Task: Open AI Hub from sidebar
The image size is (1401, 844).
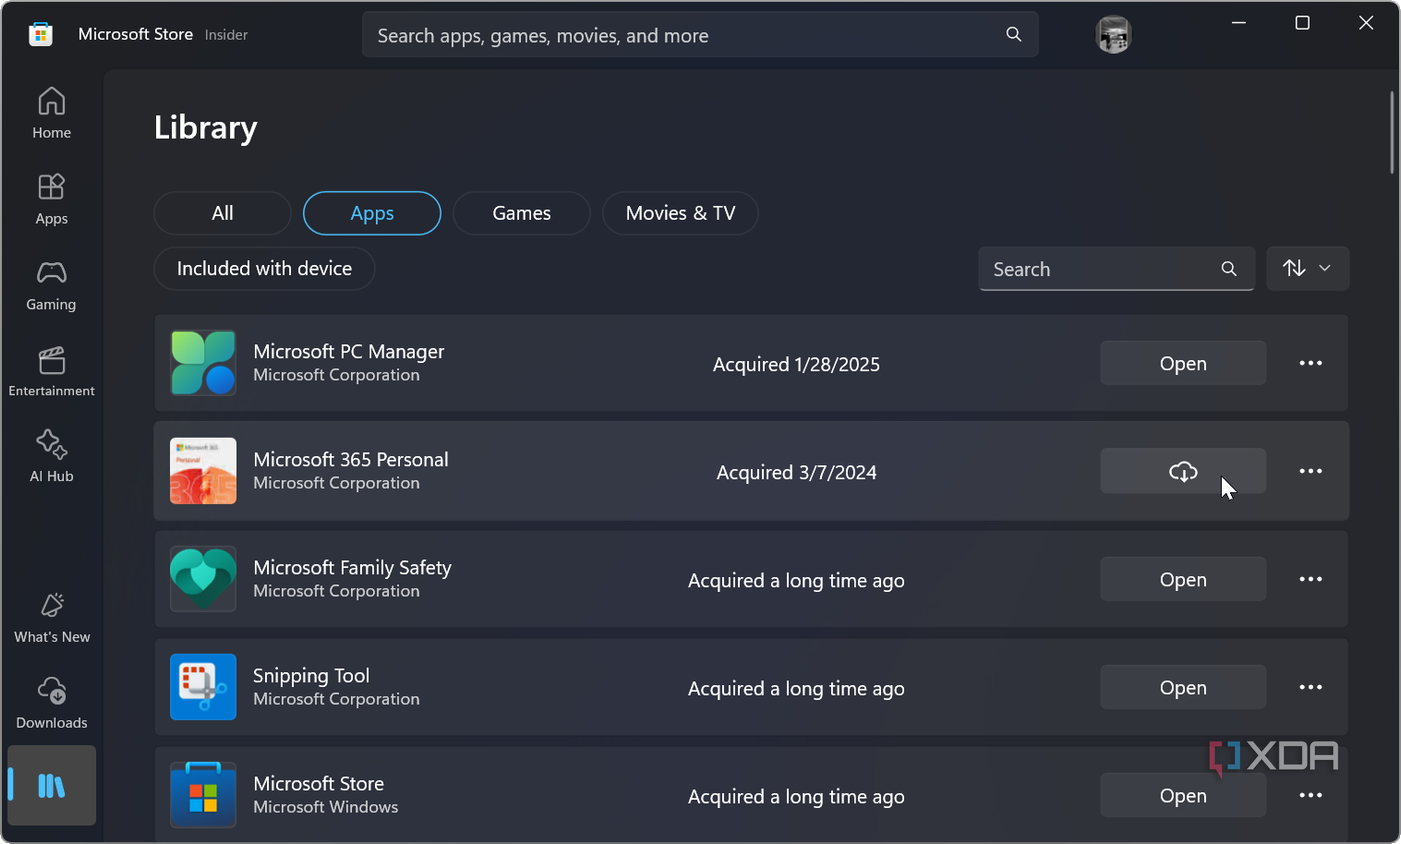Action: pyautogui.click(x=51, y=458)
